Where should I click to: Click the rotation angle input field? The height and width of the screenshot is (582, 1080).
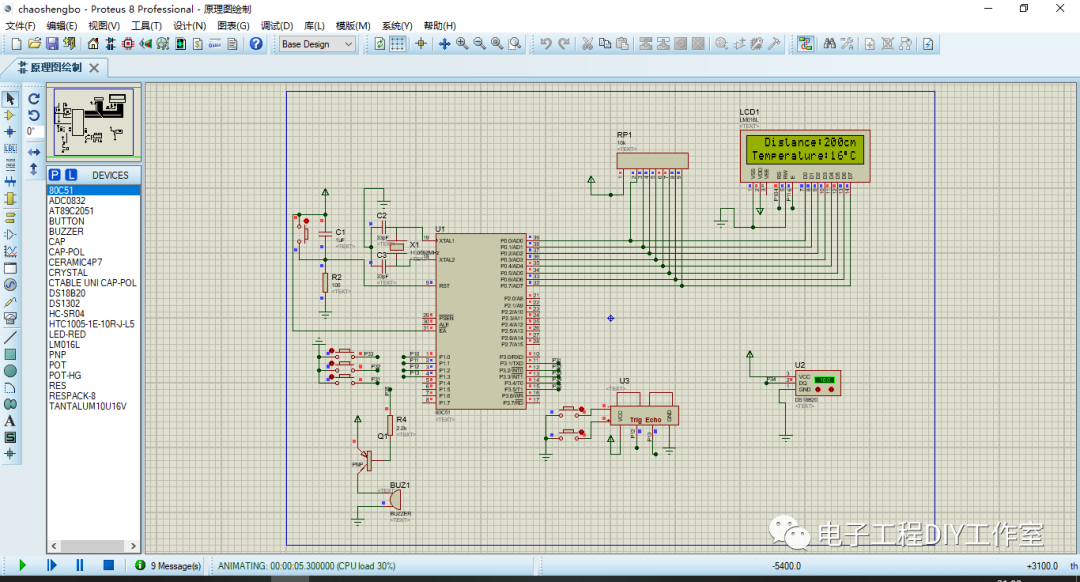pyautogui.click(x=34, y=132)
